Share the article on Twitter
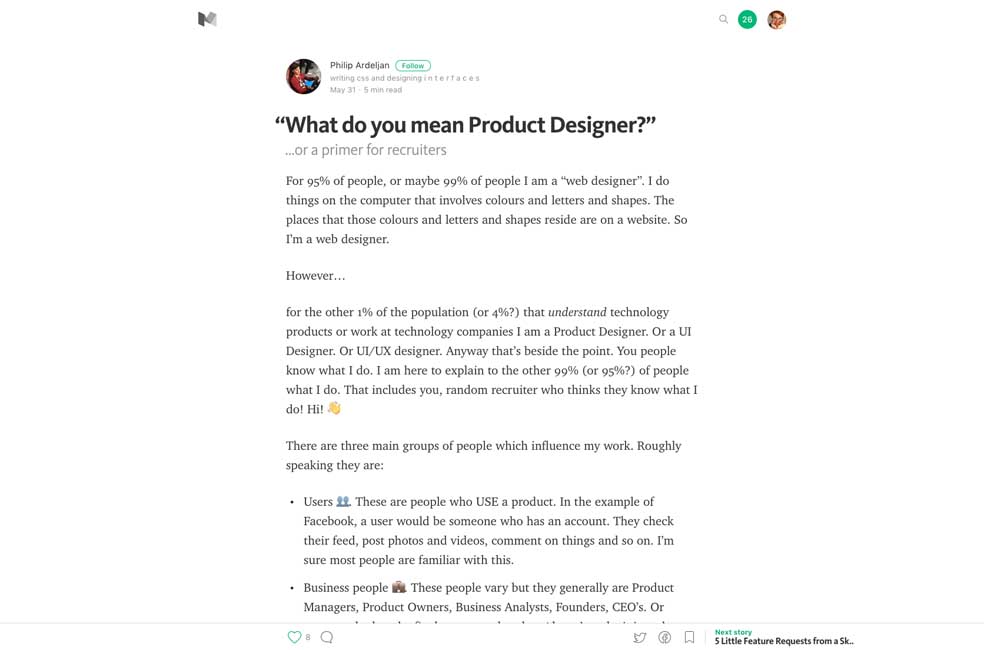This screenshot has height=650, width=984. coord(640,637)
